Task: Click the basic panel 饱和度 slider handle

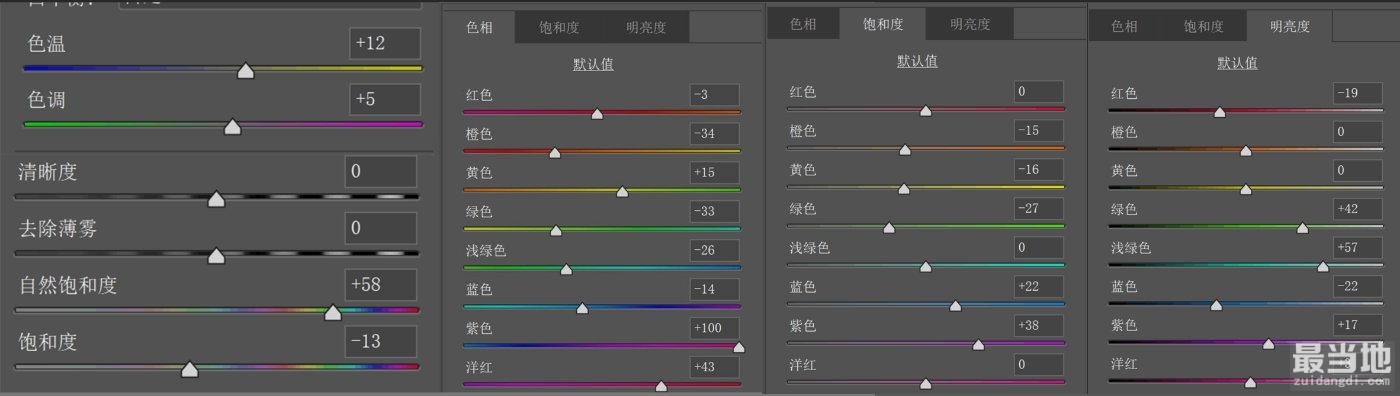Action: click(x=189, y=370)
